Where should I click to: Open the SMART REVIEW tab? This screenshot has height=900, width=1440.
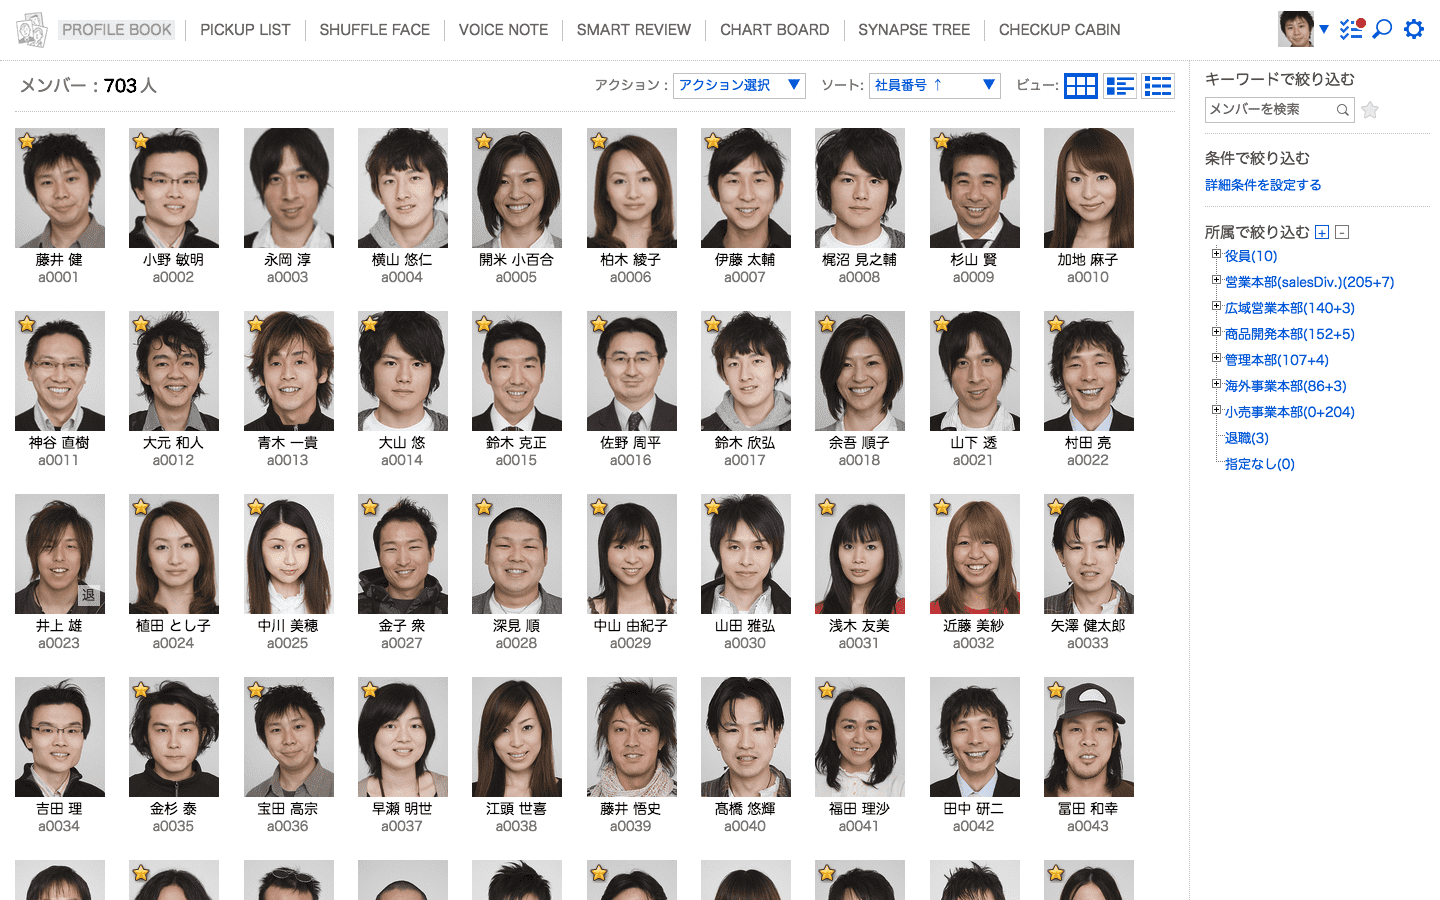coord(634,30)
